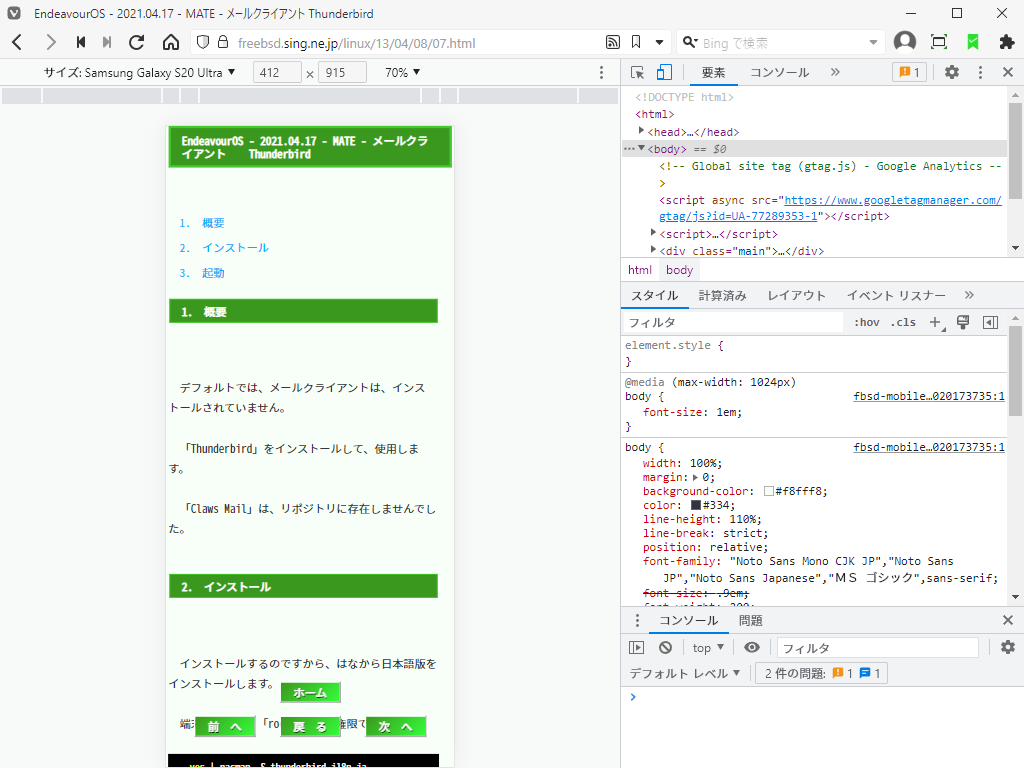The height and width of the screenshot is (768, 1024).
Task: Clear the console
Action: pos(665,647)
